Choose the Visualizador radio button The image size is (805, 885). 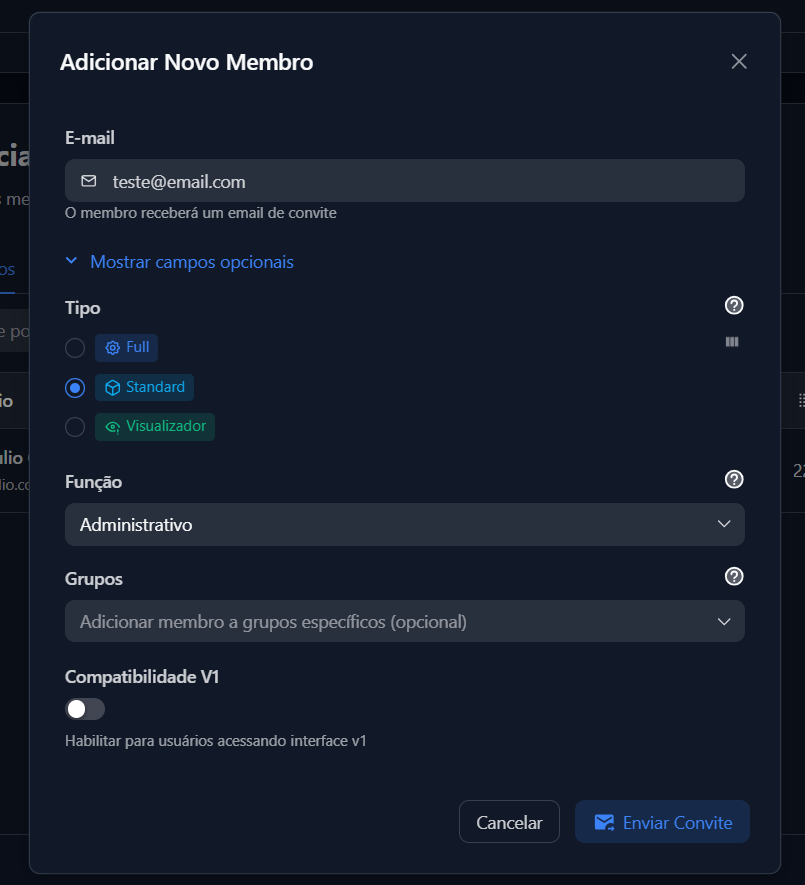coord(75,427)
